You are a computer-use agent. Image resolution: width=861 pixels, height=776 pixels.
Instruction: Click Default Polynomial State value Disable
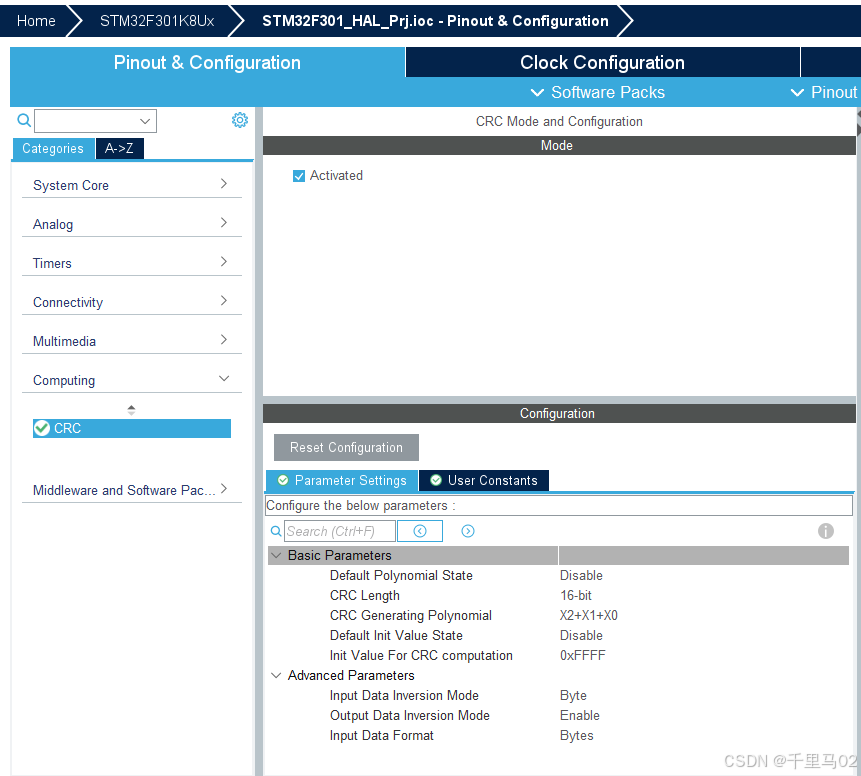pyautogui.click(x=581, y=575)
